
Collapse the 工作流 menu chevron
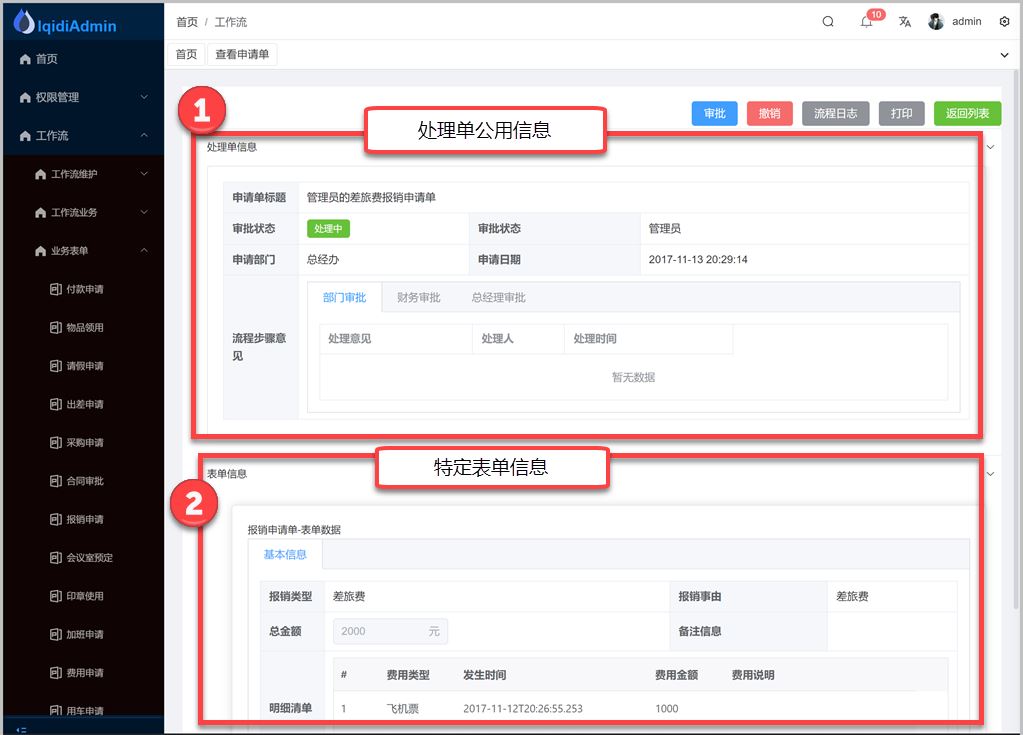click(144, 135)
